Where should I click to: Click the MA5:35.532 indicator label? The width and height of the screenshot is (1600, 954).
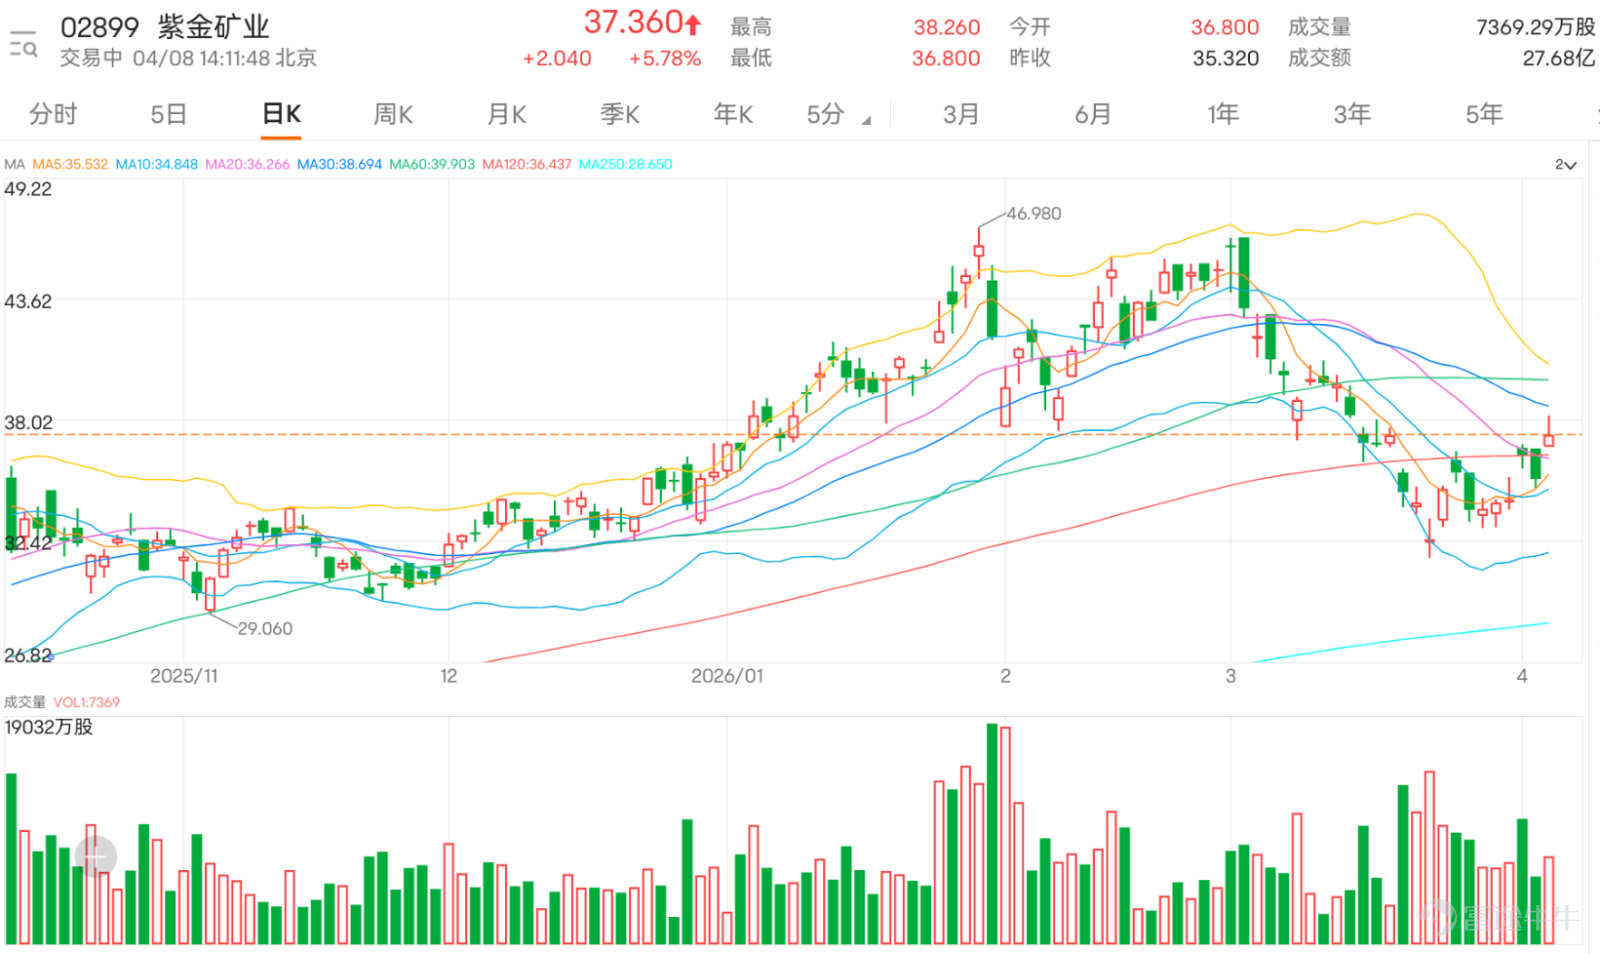pyautogui.click(x=70, y=164)
